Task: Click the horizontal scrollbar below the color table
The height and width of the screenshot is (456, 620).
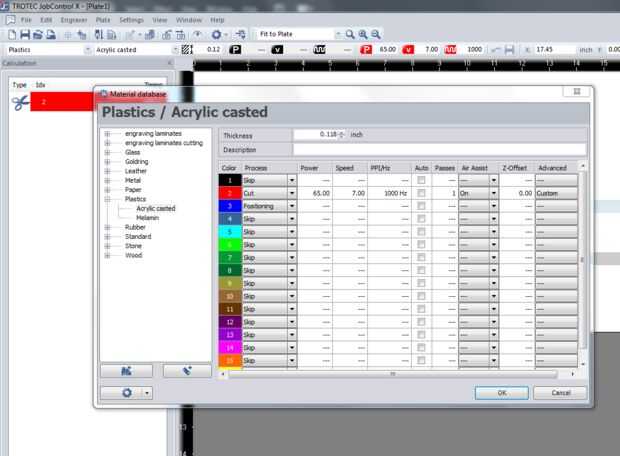Action: click(393, 374)
